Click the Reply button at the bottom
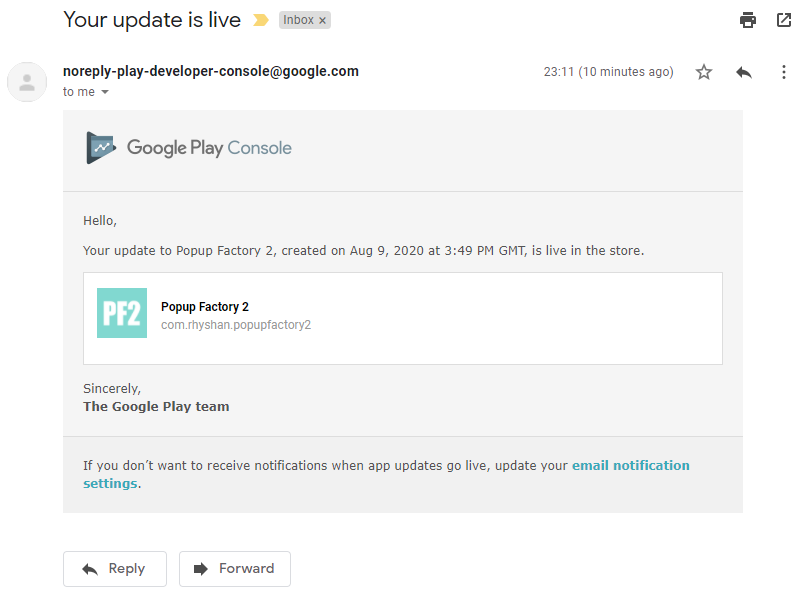 115,569
